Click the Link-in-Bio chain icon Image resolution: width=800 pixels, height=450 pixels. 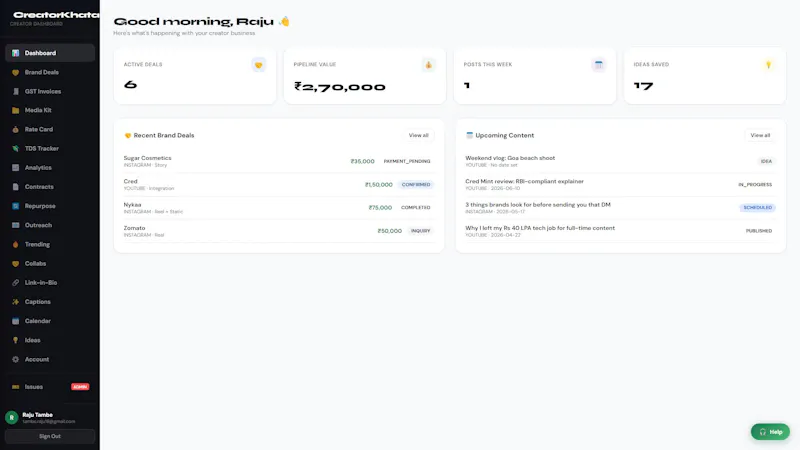click(15, 283)
